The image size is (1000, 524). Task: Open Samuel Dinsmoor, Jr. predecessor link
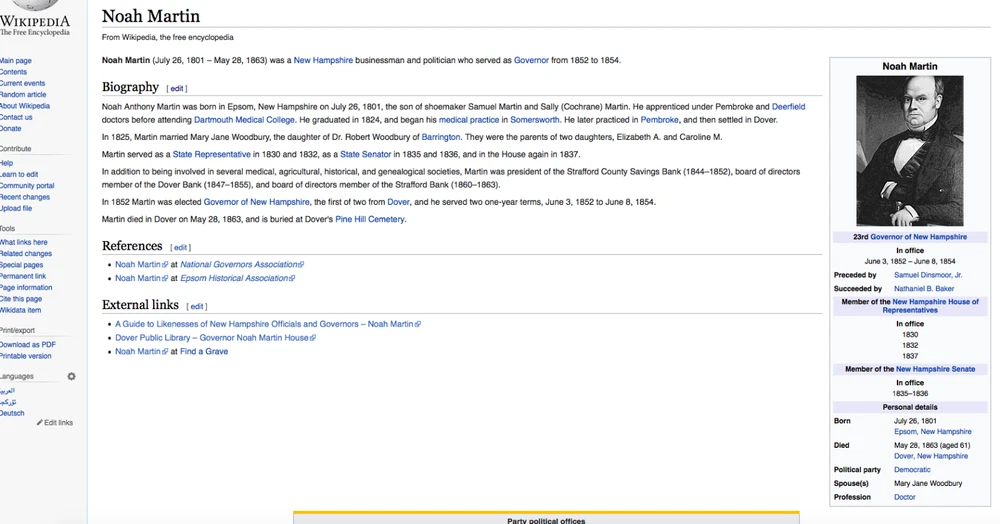coord(928,275)
